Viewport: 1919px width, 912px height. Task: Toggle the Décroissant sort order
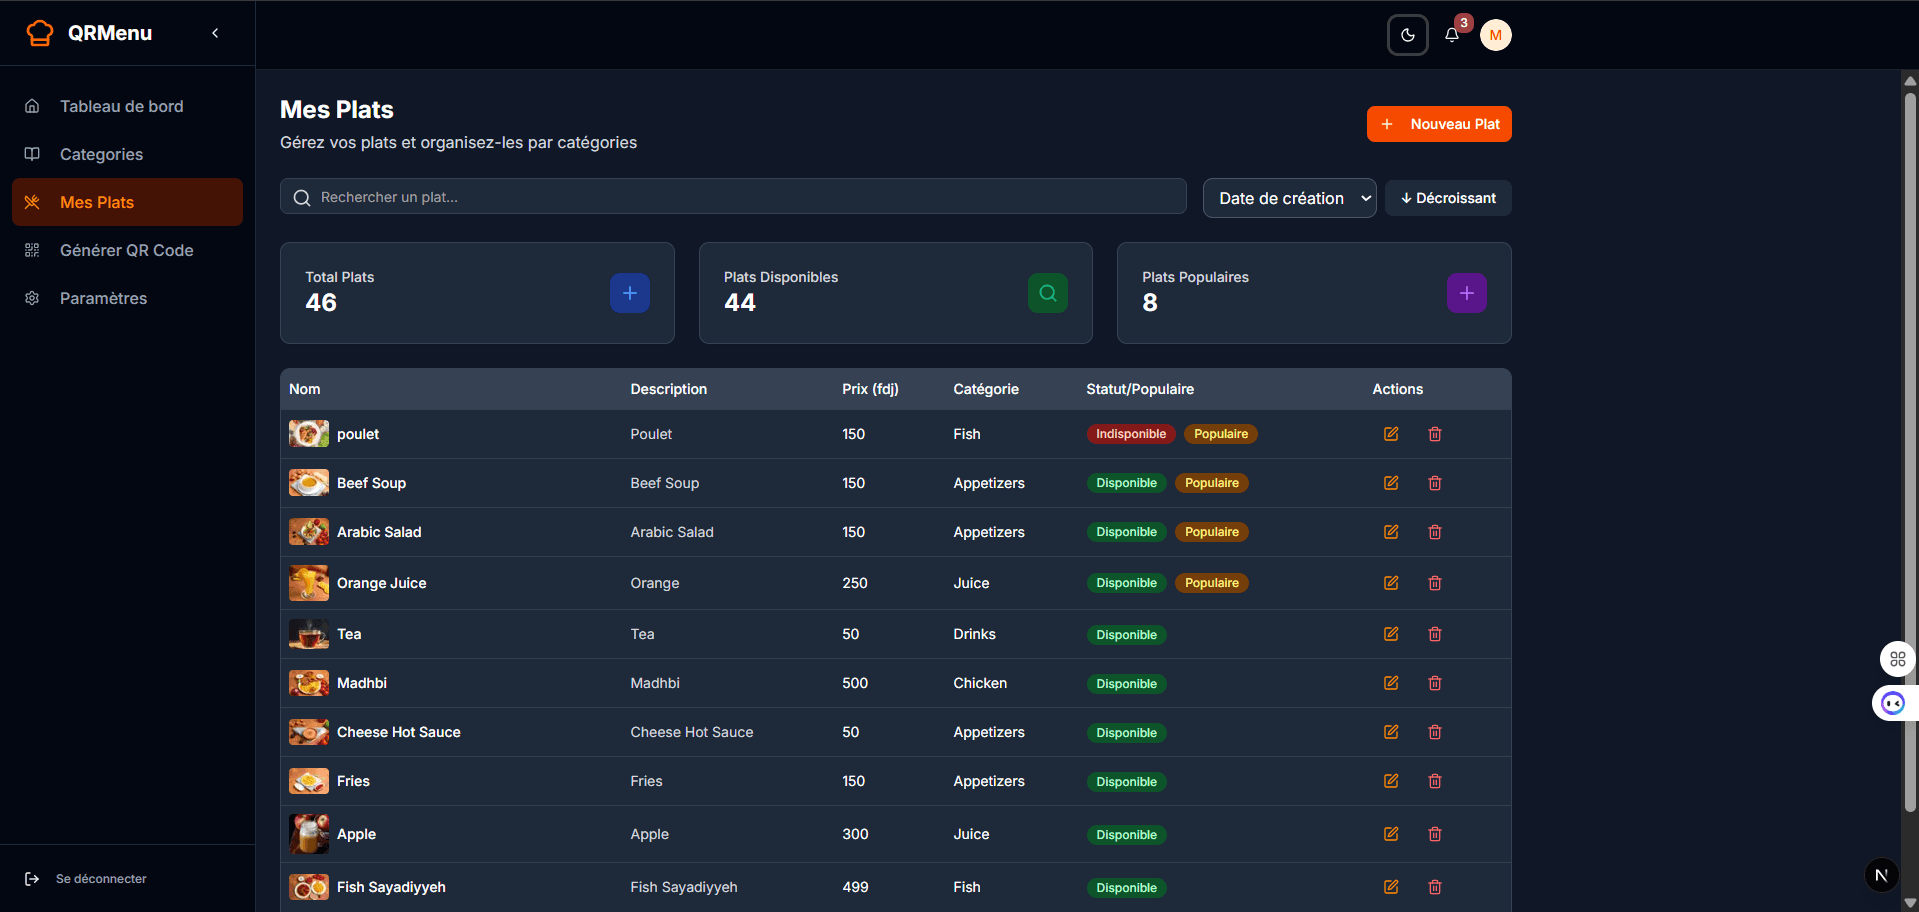[x=1447, y=198]
